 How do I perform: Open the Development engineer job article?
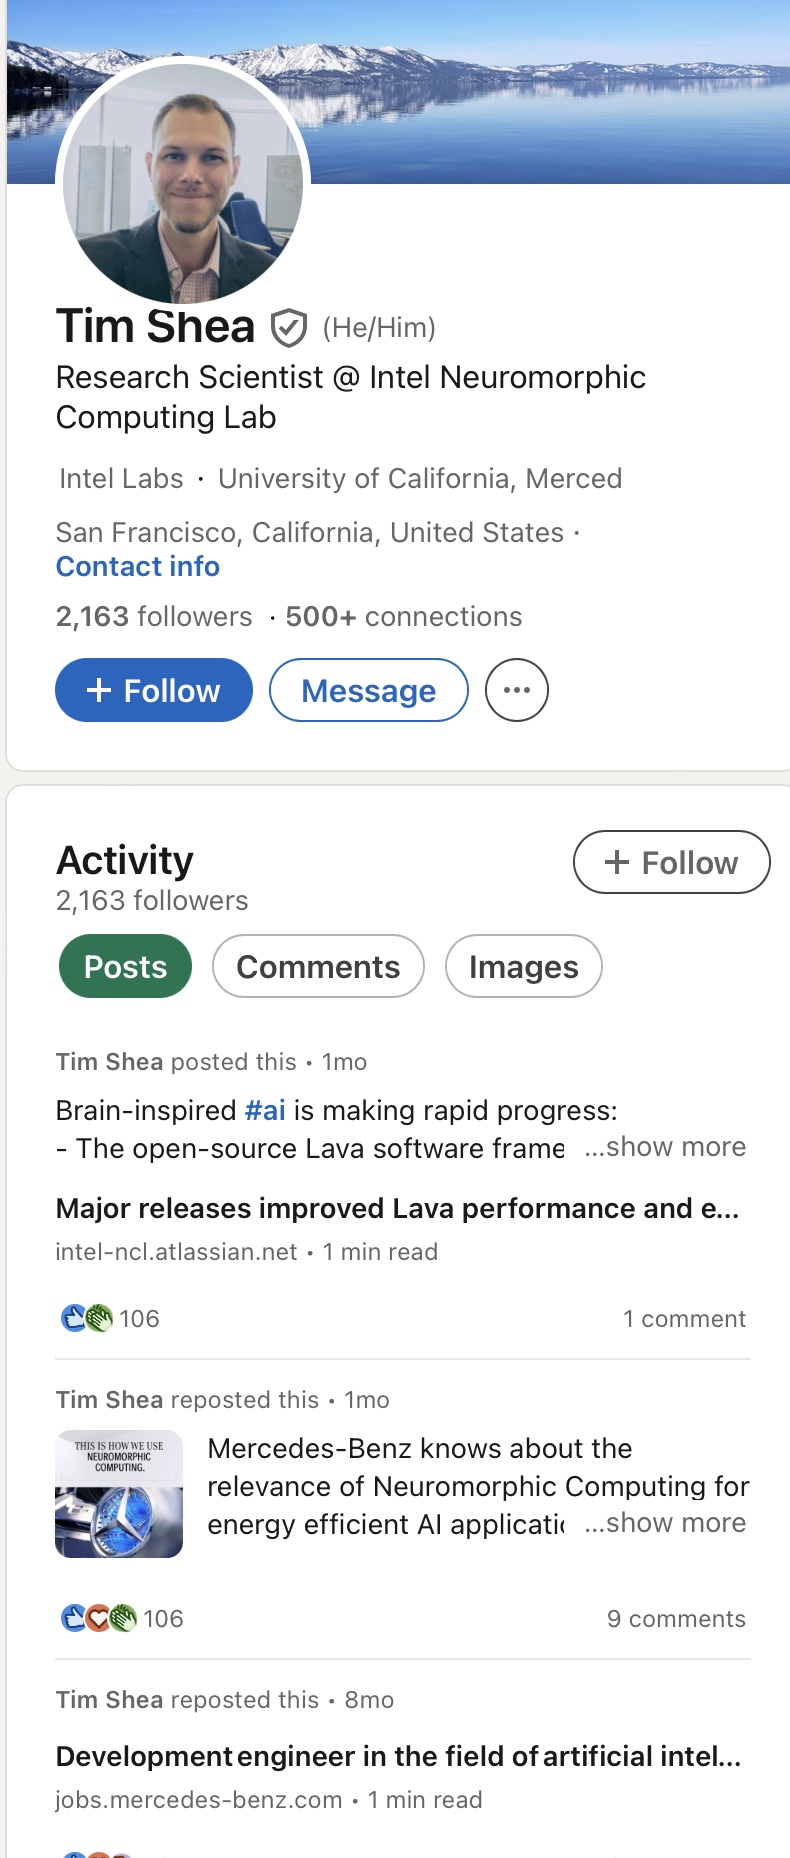[x=397, y=1757]
